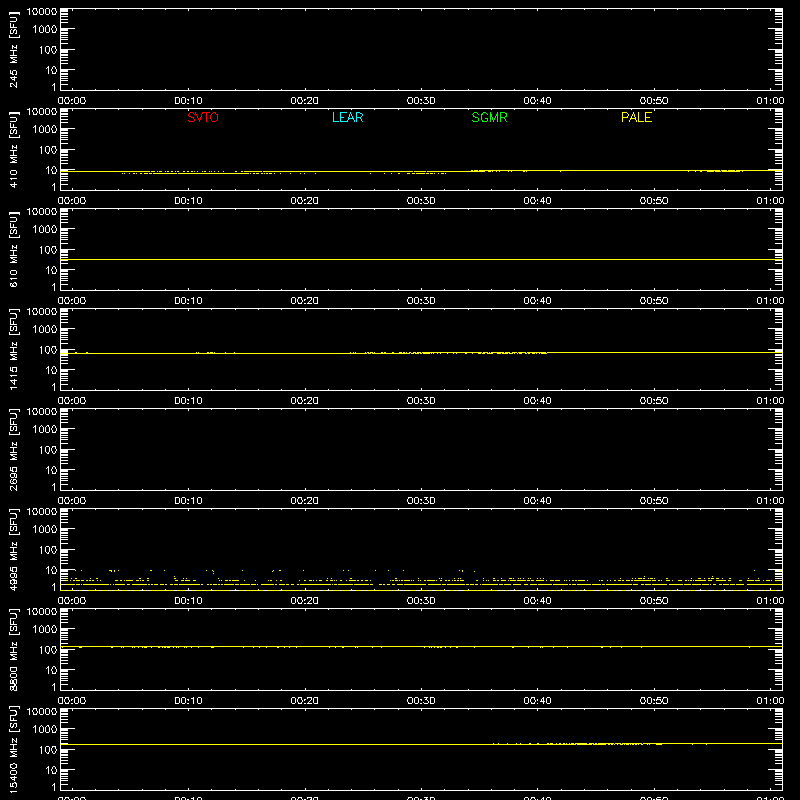Click 00:20 time tick under 2695 MHz panel
Image resolution: width=800 pixels, height=800 pixels.
tap(305, 501)
